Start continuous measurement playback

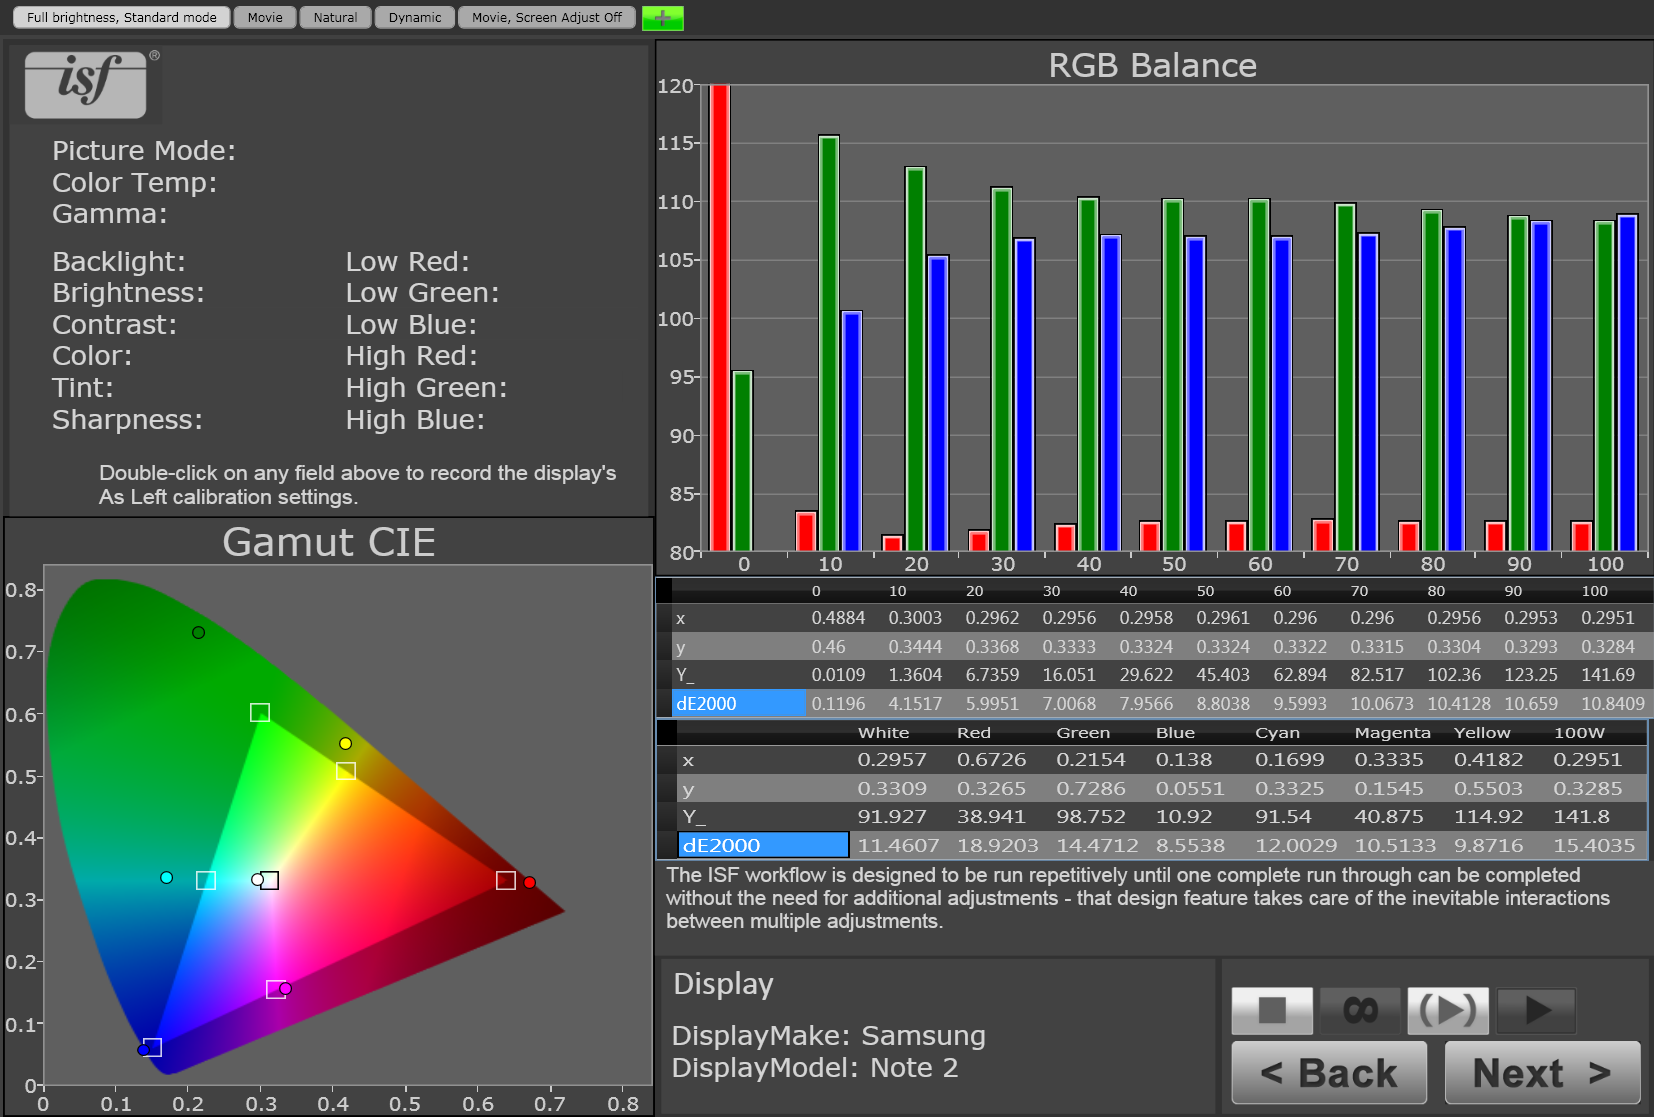pyautogui.click(x=1448, y=1010)
